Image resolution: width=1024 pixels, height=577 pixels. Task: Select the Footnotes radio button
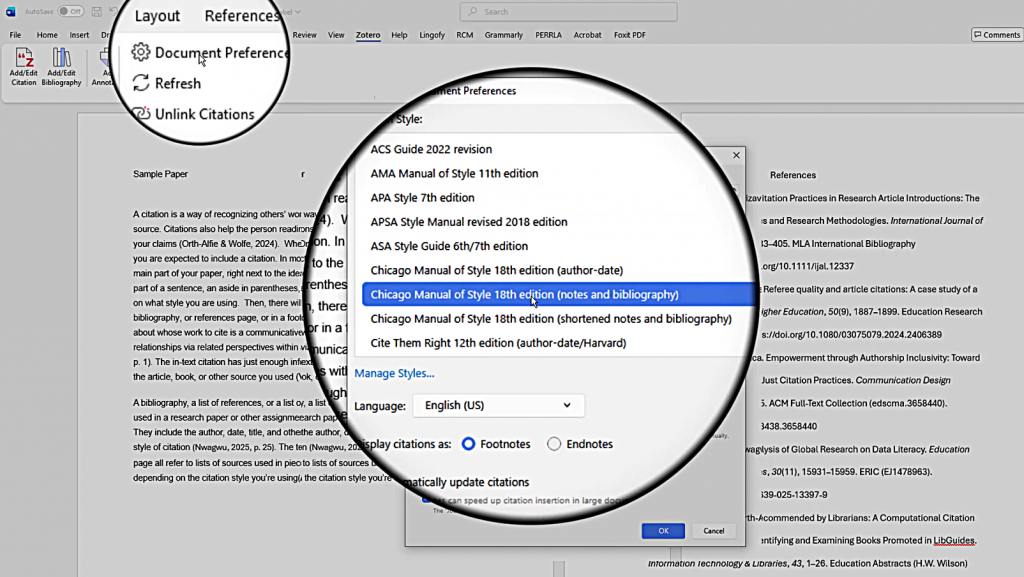(468, 444)
